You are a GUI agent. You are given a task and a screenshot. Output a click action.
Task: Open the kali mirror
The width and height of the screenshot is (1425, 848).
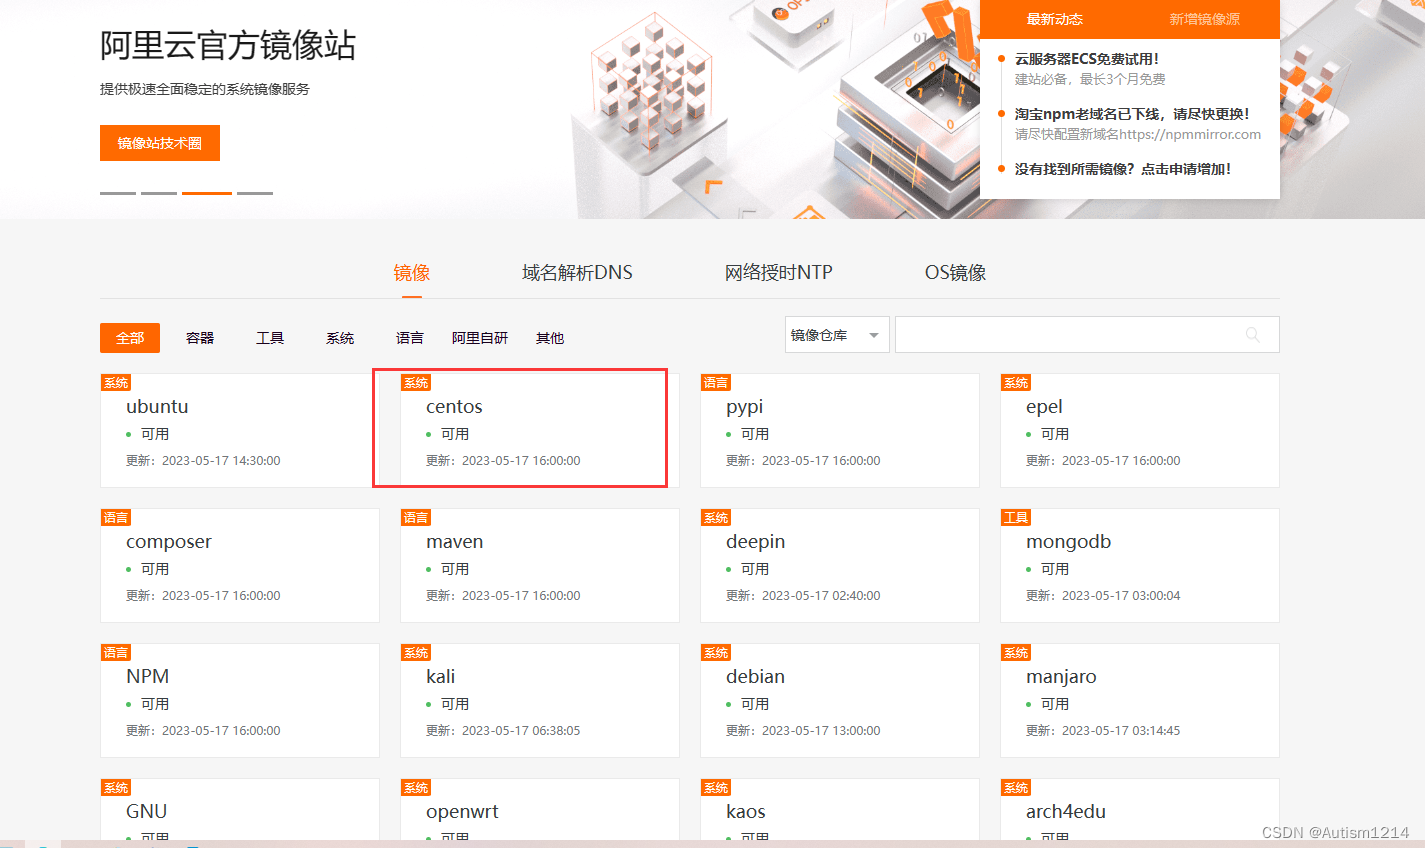point(440,677)
